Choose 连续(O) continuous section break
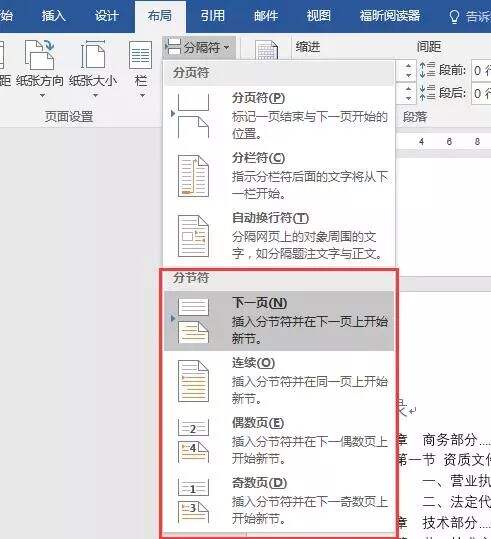The width and height of the screenshot is (491, 539). coord(279,381)
